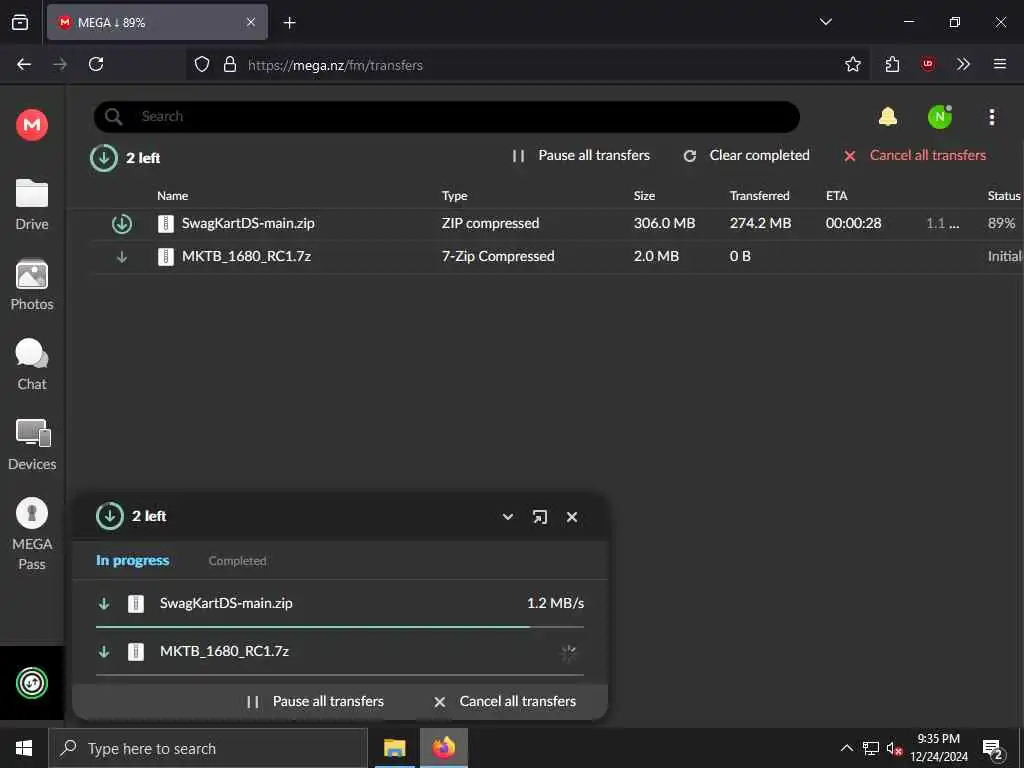The width and height of the screenshot is (1024, 768).
Task: Show hidden system tray icons chevron
Action: [846, 748]
